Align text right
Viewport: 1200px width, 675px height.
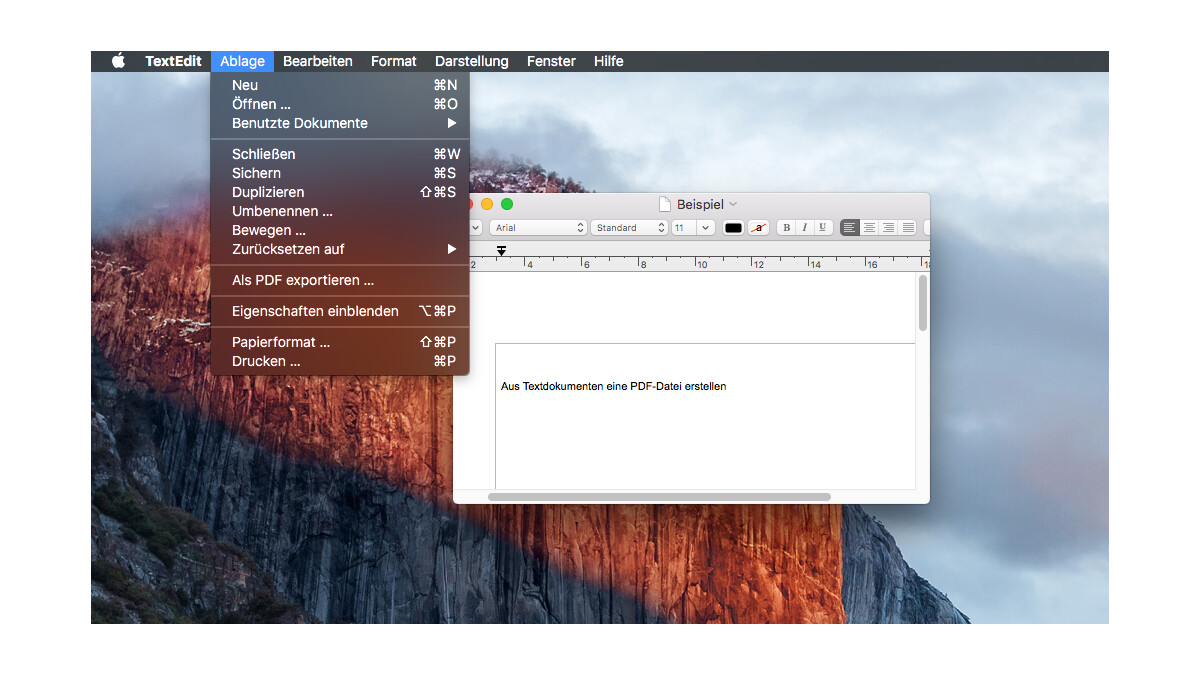point(888,228)
